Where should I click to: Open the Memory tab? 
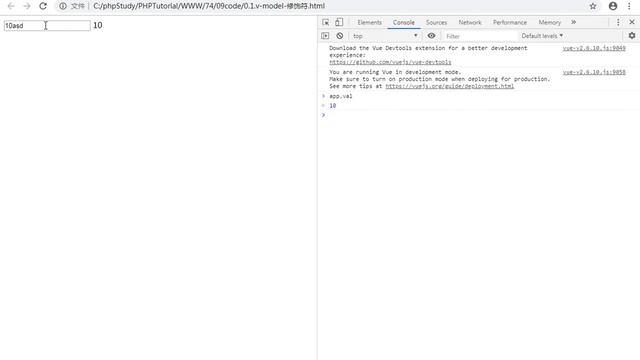coord(549,22)
